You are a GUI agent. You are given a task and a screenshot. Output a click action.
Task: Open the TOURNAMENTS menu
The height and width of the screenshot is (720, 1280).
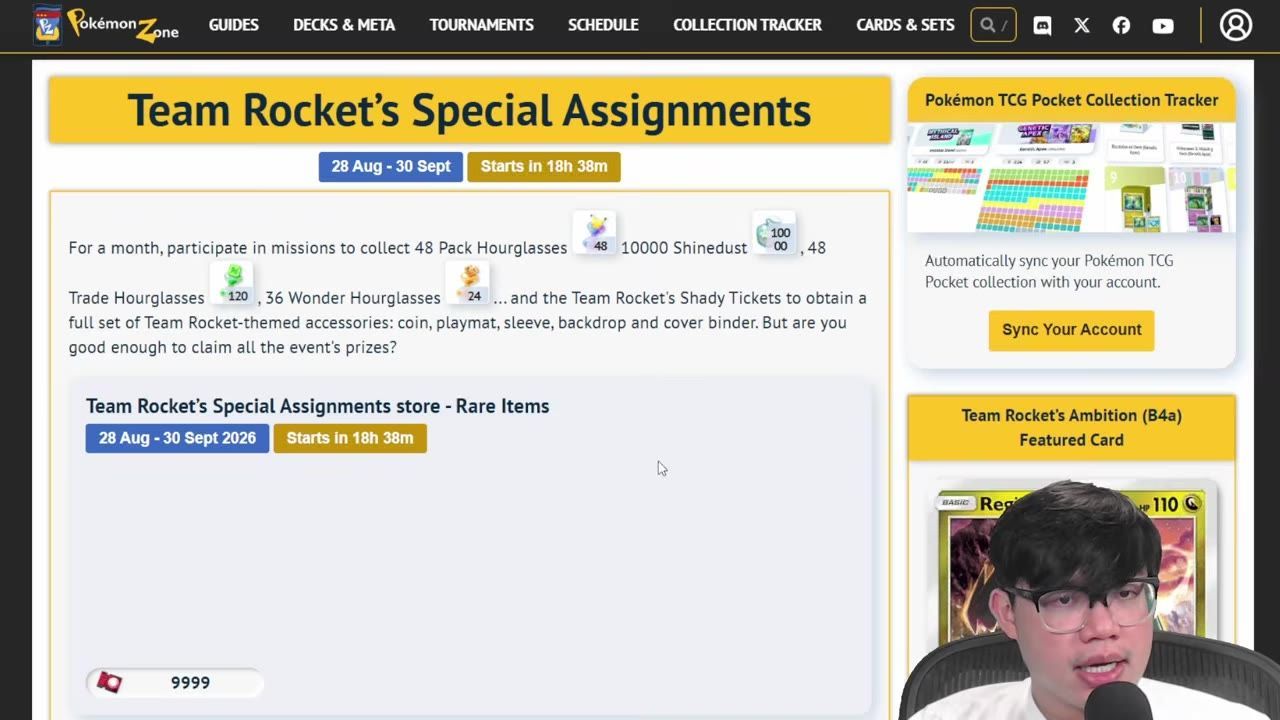coord(482,25)
